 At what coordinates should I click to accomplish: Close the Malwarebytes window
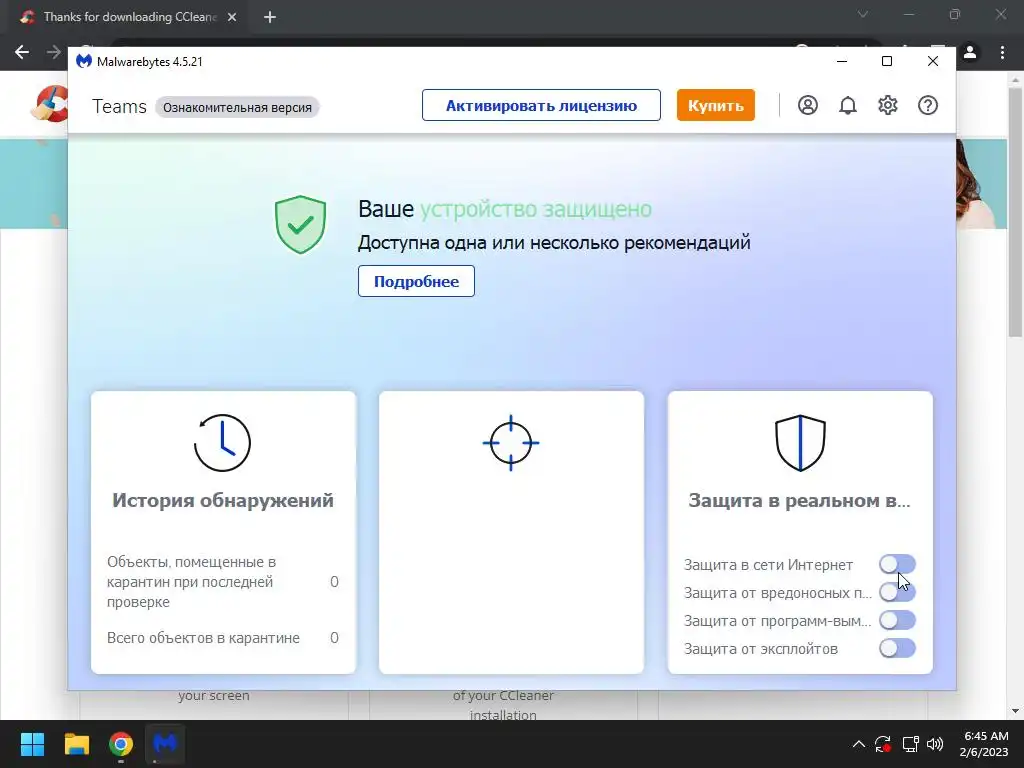(x=933, y=61)
